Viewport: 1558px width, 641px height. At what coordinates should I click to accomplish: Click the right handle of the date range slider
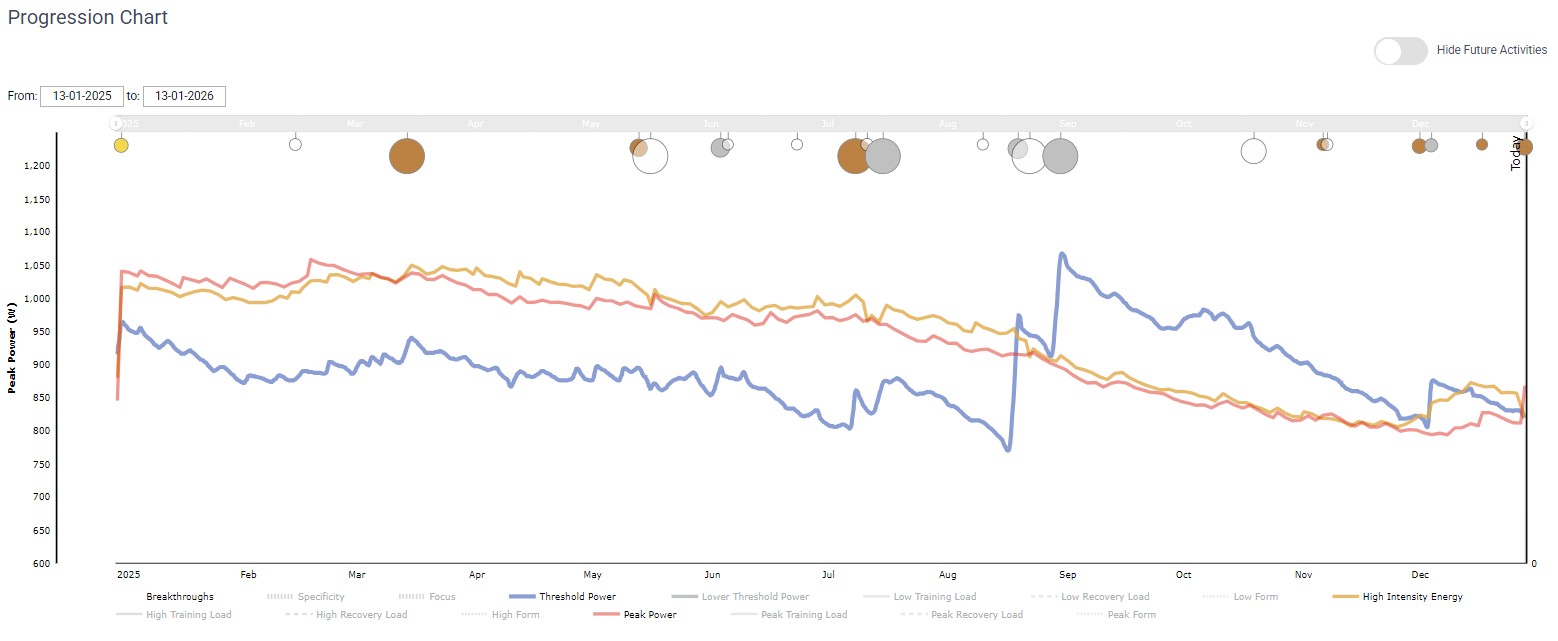(1526, 123)
